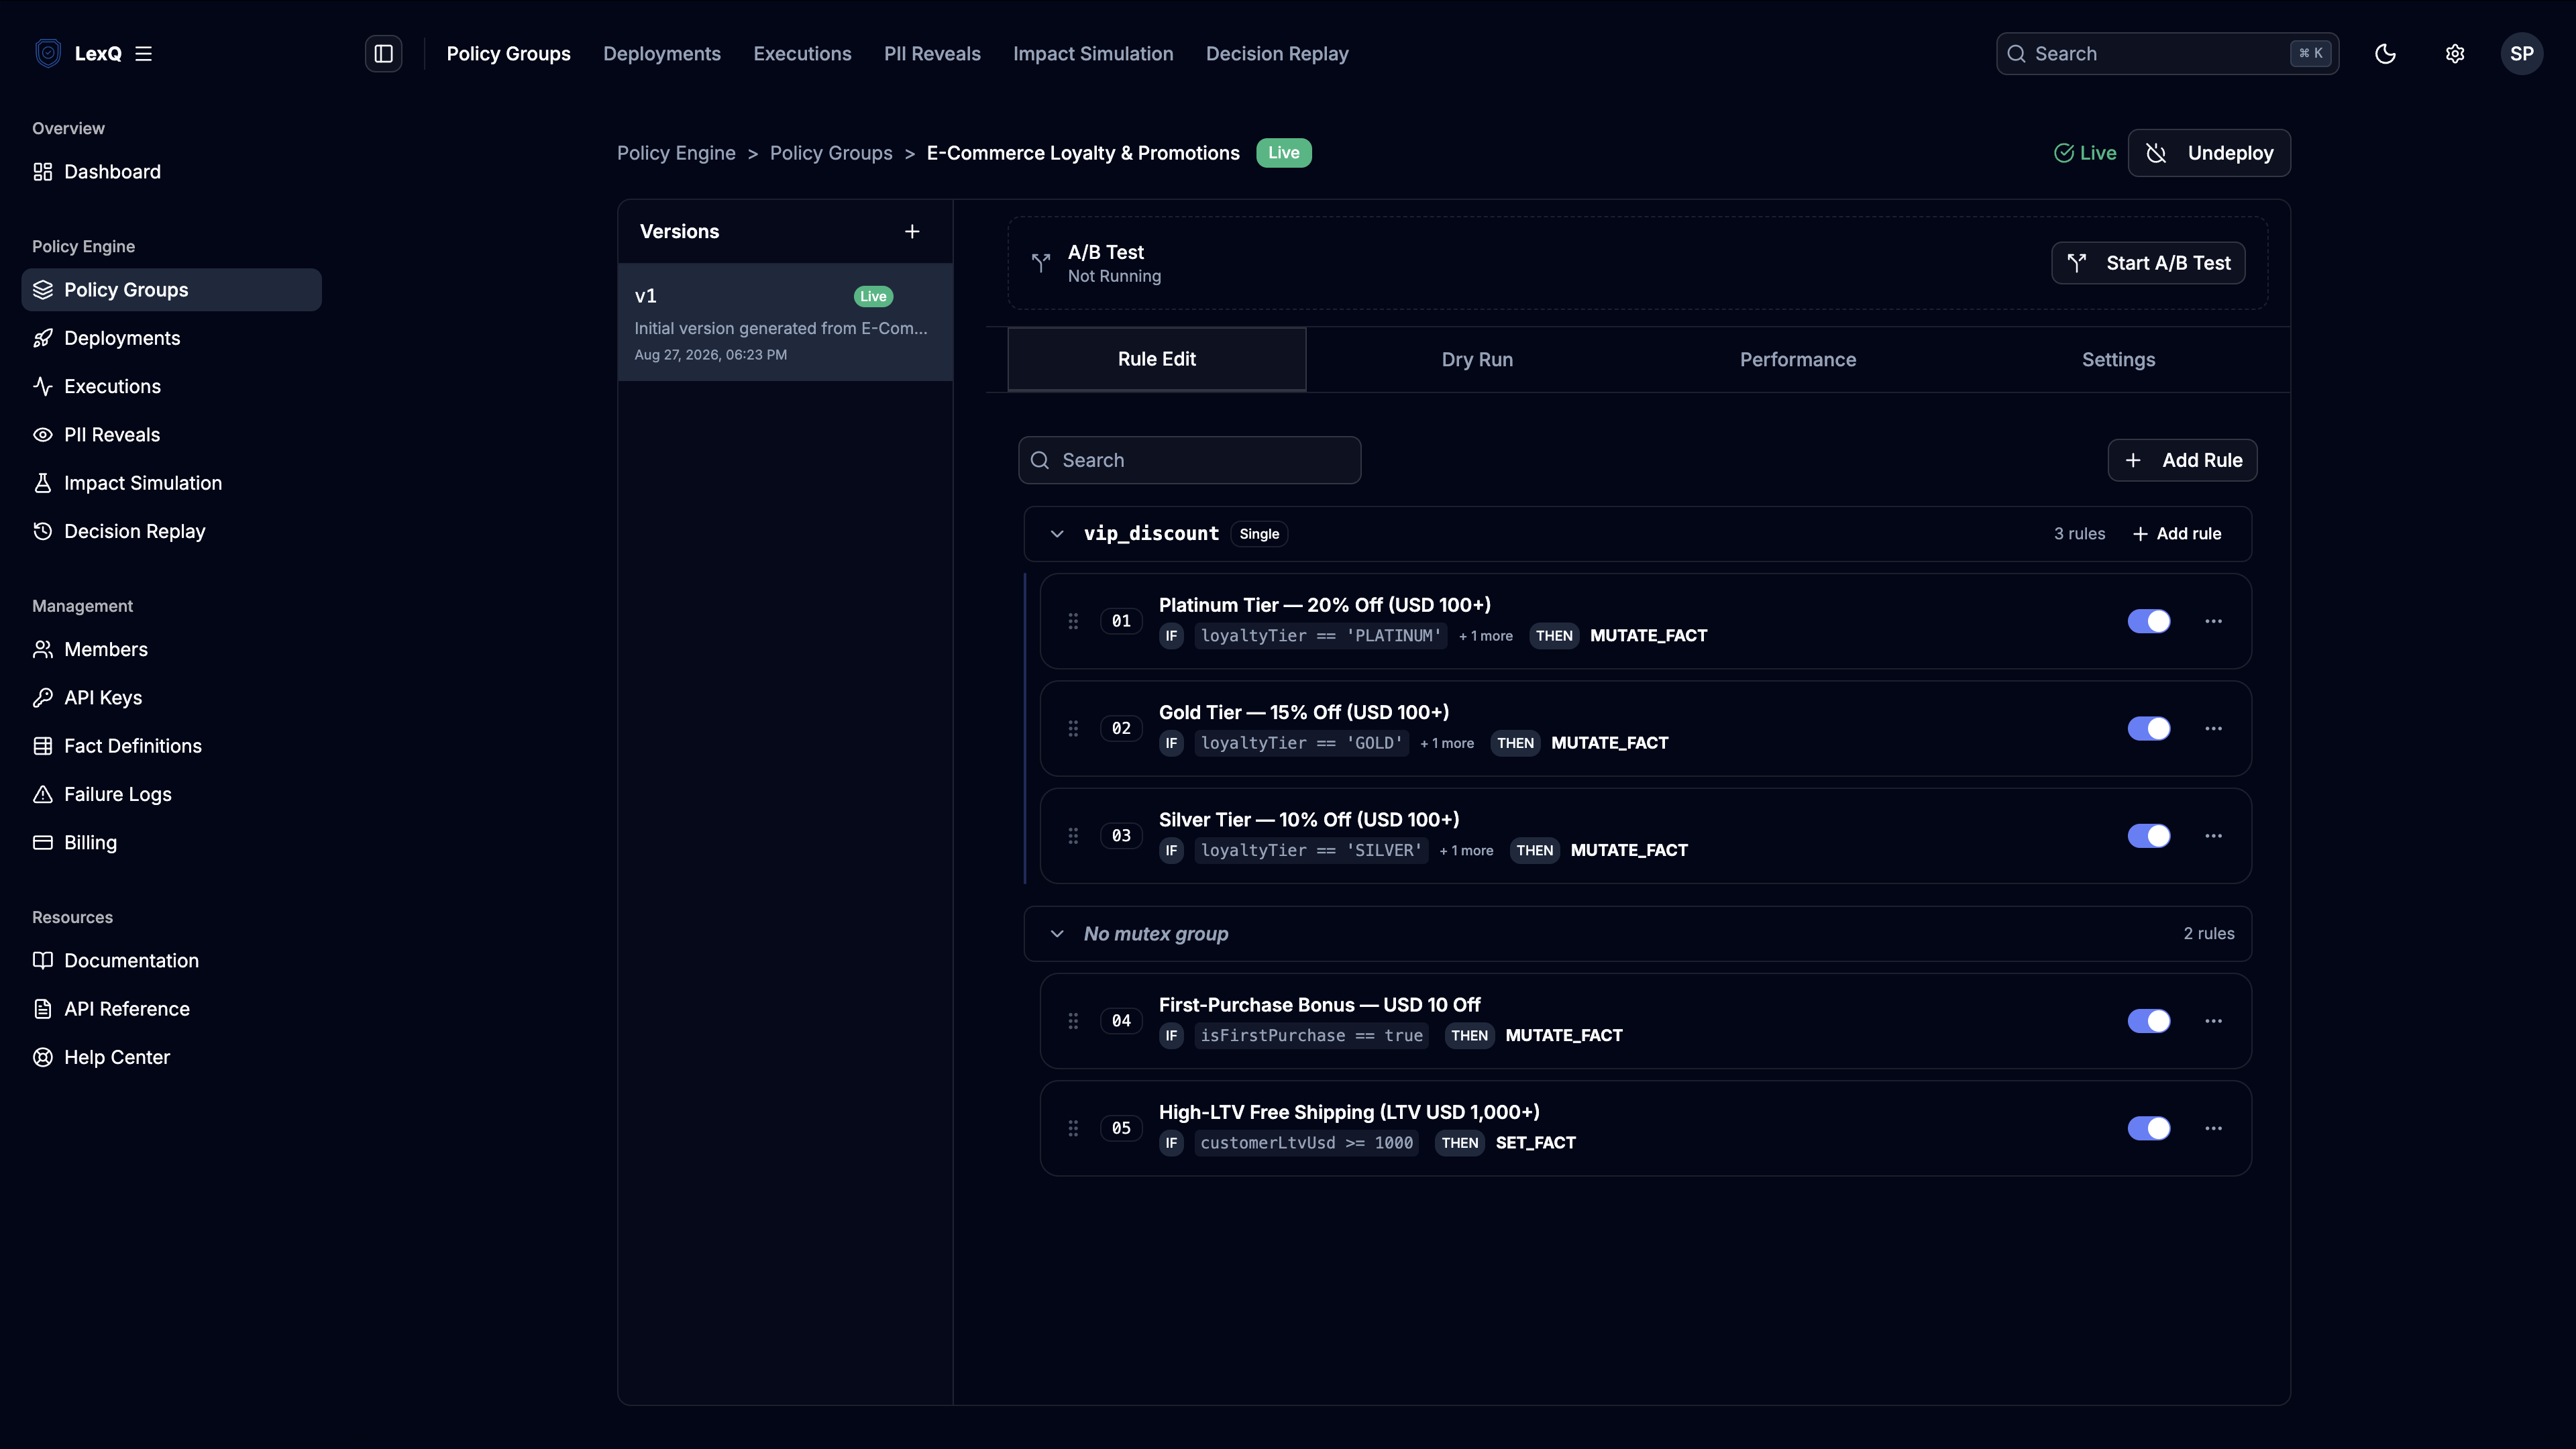Click the Add Rule button
2576x1449 pixels.
(2182, 460)
